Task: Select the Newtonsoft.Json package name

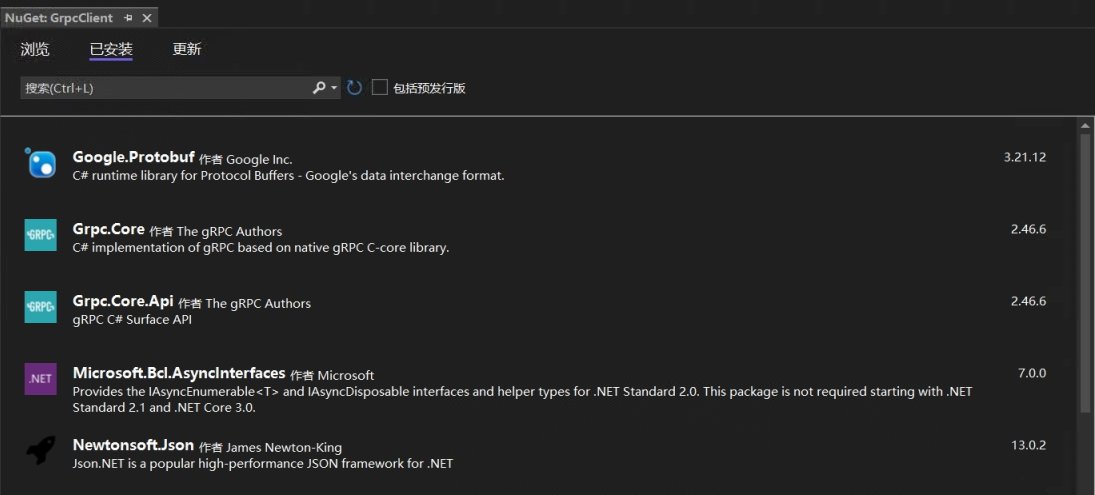Action: click(133, 445)
